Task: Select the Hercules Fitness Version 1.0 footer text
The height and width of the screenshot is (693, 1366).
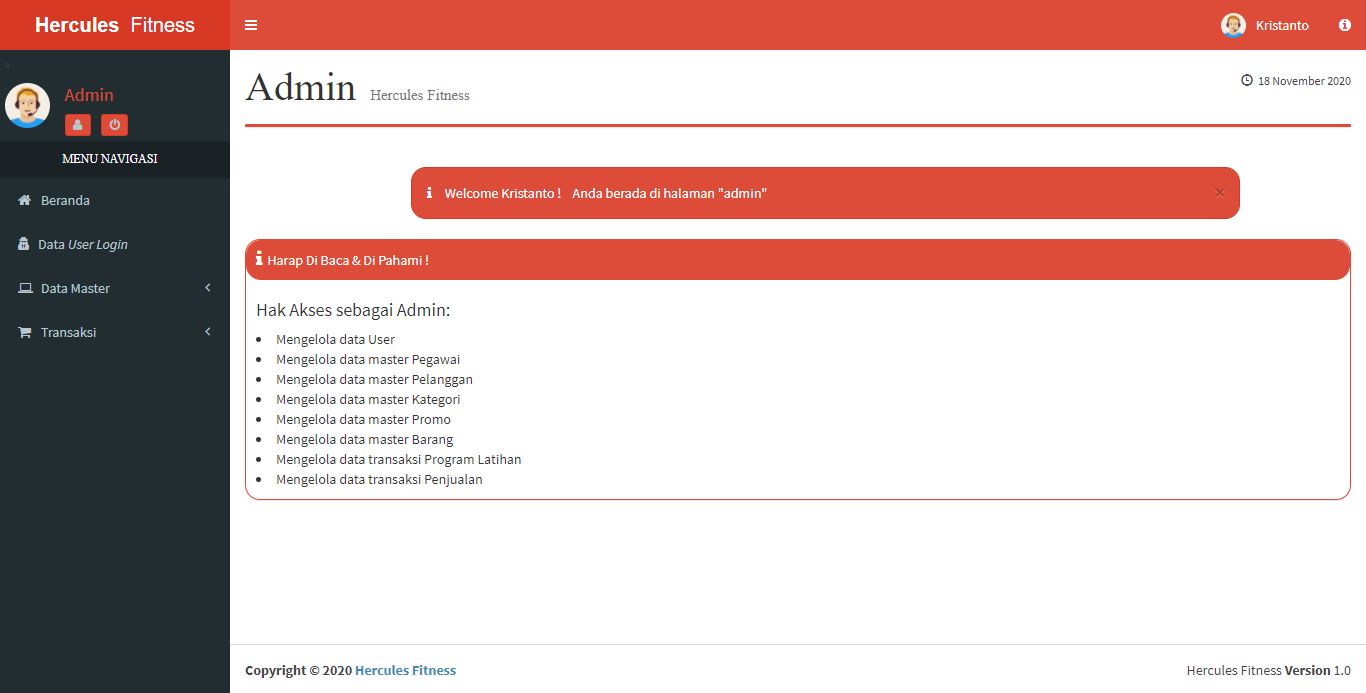Action: [1268, 671]
